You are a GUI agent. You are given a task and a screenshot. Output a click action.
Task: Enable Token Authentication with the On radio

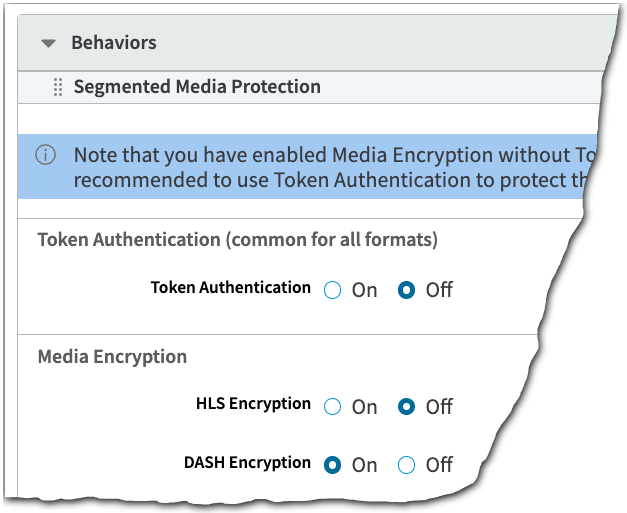(x=334, y=290)
